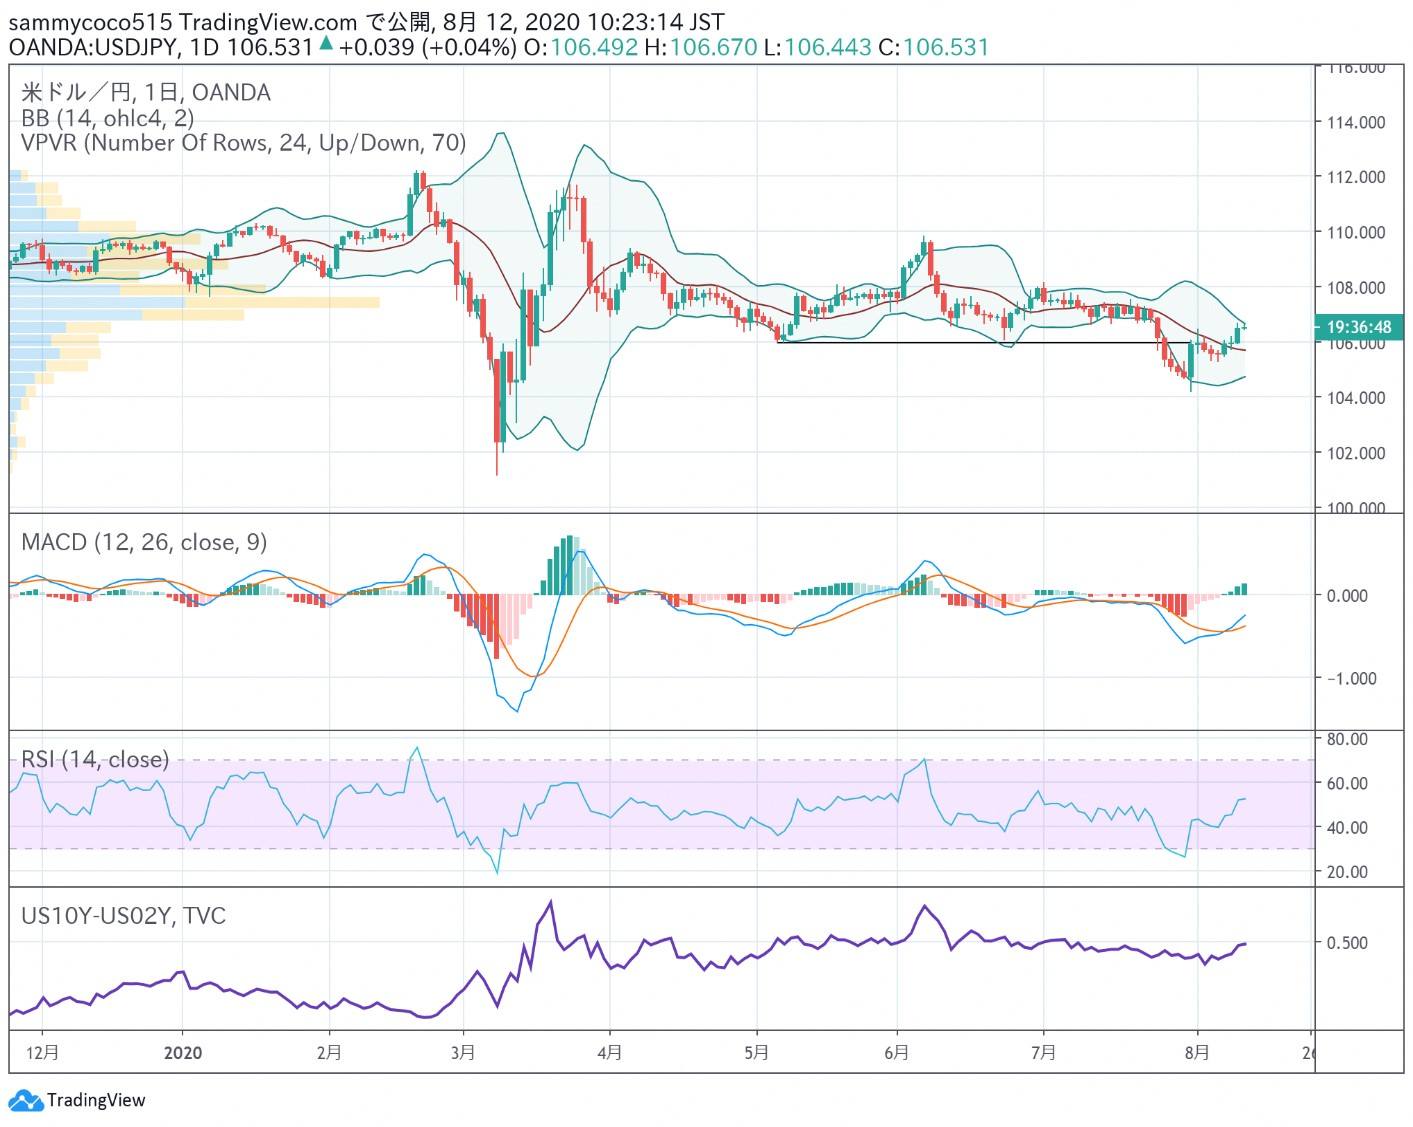Click the 'MACD (12, 26, close, 9)' label
The image size is (1413, 1127).
pyautogui.click(x=144, y=542)
